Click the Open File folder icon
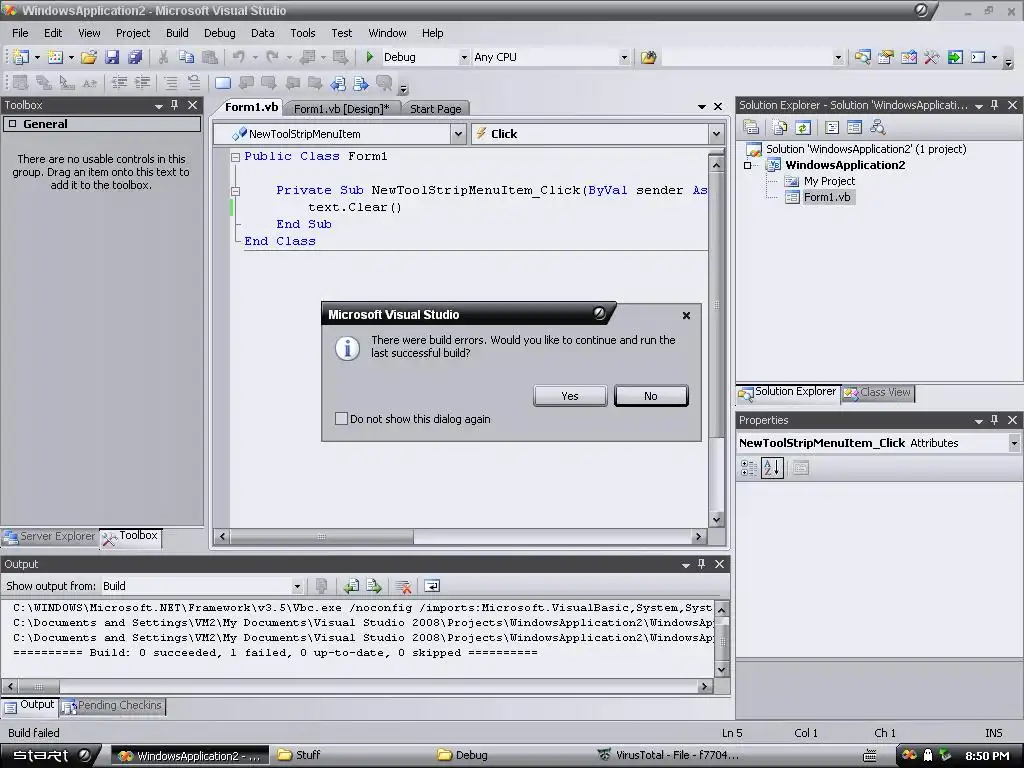The width and height of the screenshot is (1024, 768). pos(89,57)
